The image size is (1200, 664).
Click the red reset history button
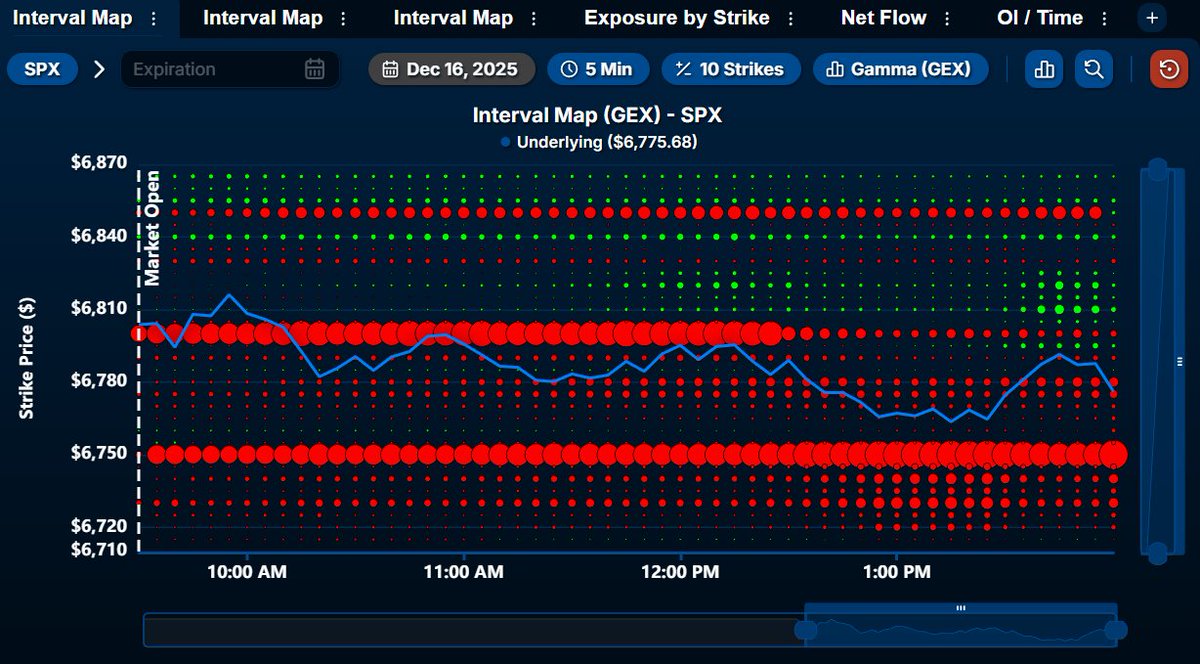(x=1169, y=69)
